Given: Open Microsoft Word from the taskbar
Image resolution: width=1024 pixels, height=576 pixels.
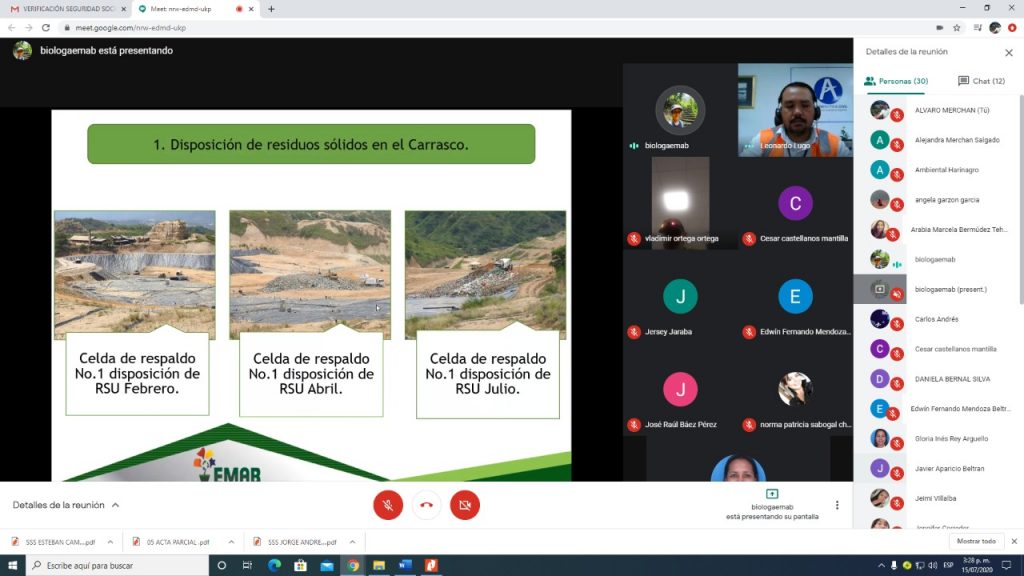Looking at the screenshot, I should [x=405, y=566].
